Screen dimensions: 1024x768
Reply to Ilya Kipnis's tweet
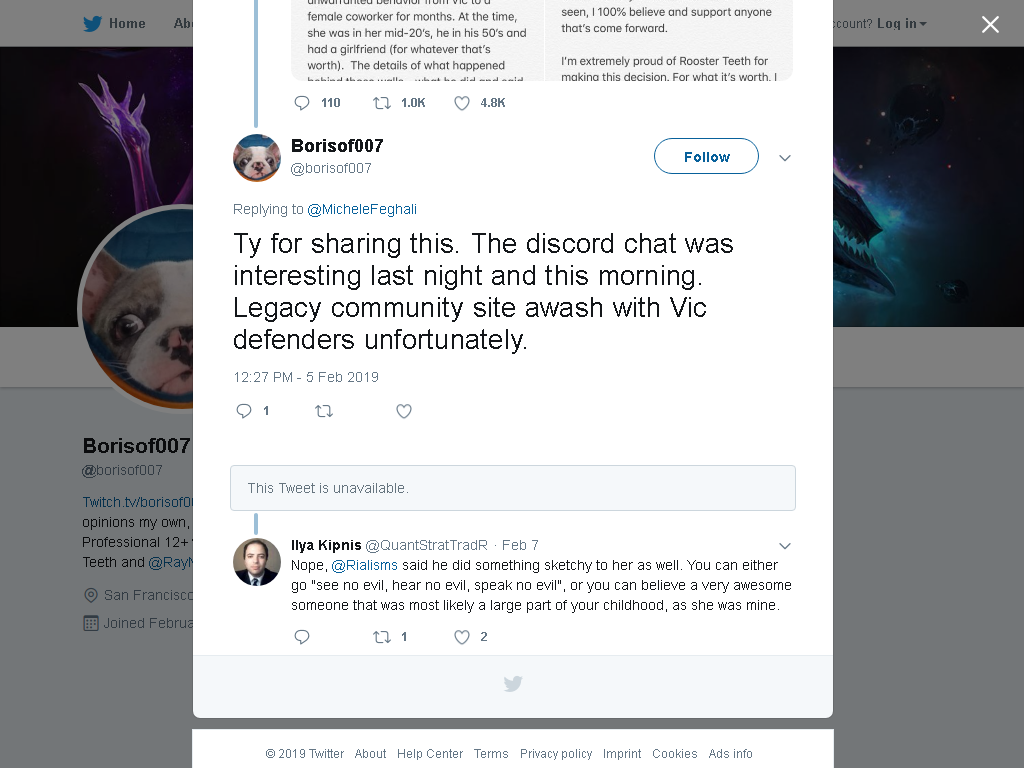coord(302,637)
